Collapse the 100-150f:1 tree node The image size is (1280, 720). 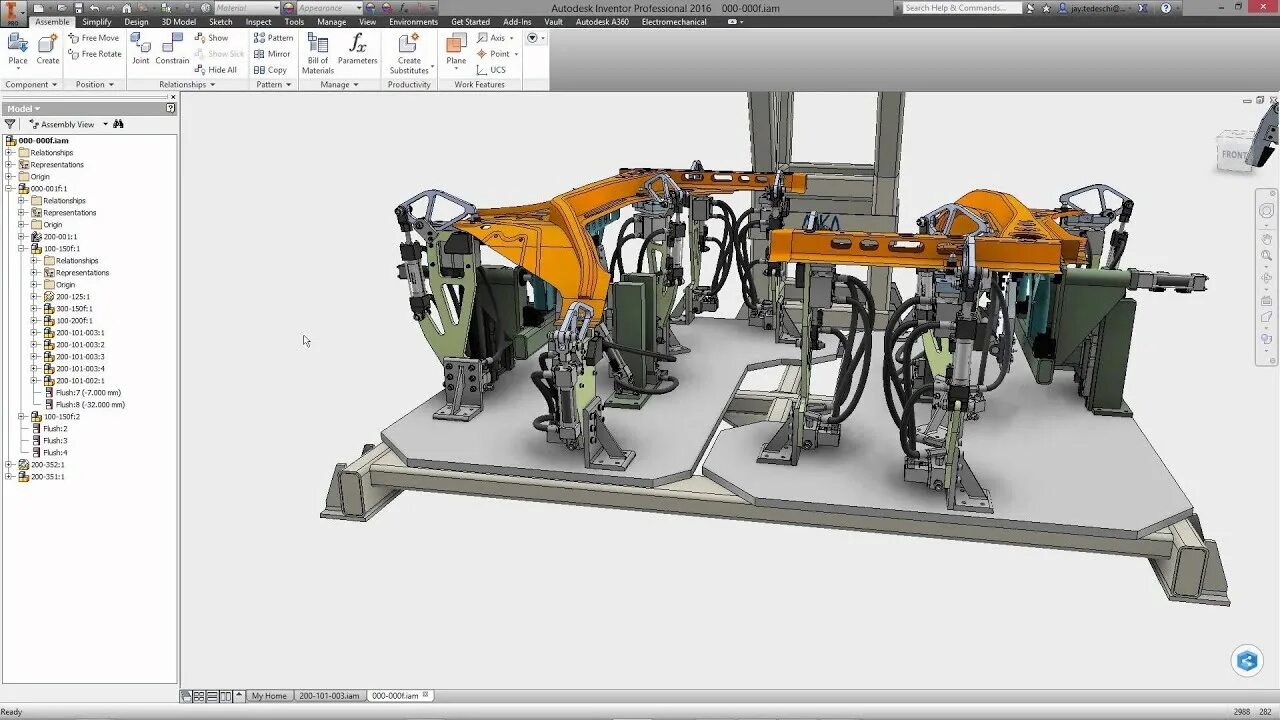(22, 248)
